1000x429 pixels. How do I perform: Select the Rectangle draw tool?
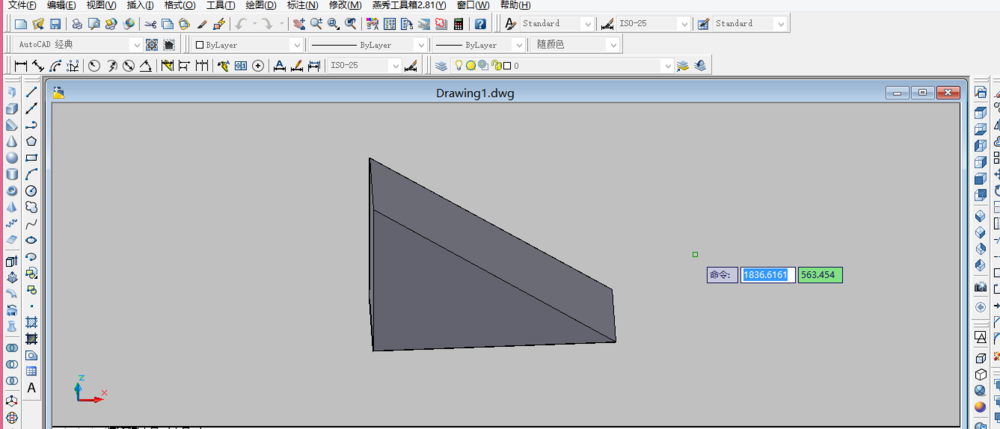[x=31, y=158]
